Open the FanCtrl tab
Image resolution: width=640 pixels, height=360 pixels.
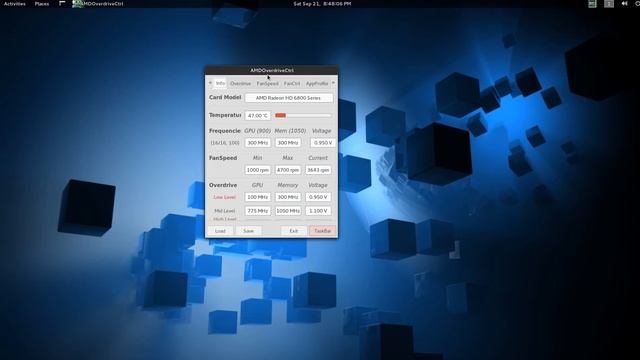click(x=292, y=83)
